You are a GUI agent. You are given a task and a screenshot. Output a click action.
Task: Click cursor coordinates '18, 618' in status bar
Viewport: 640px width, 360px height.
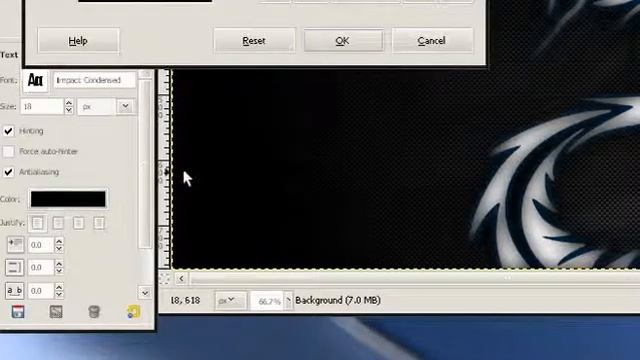pos(185,300)
